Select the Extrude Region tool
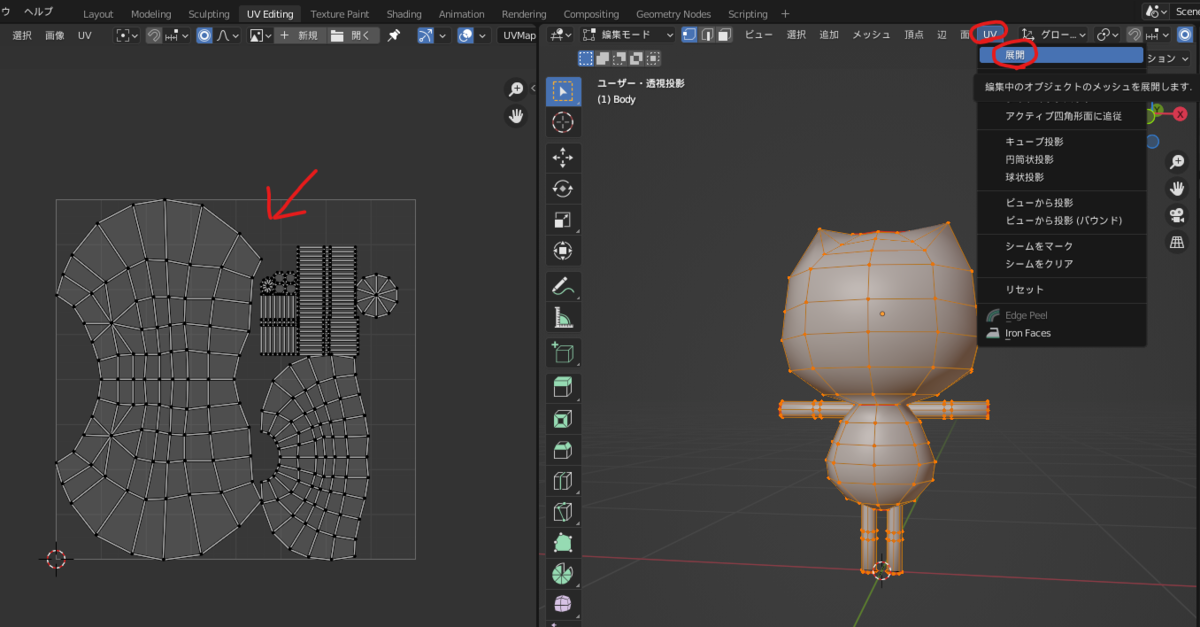The height and width of the screenshot is (627, 1200). tap(563, 386)
